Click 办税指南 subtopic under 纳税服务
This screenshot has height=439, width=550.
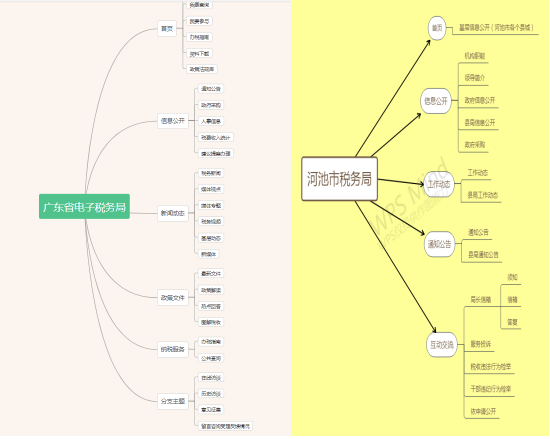[211, 342]
